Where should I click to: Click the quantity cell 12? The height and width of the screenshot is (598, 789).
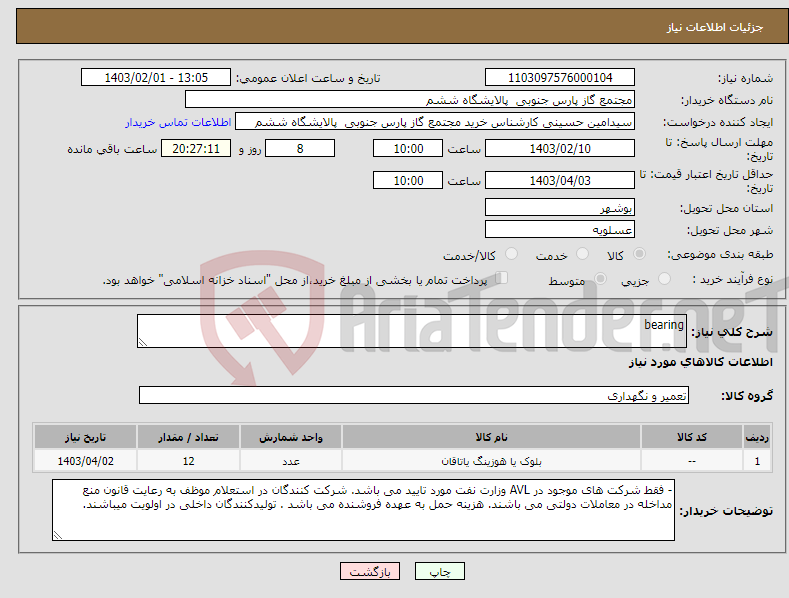click(188, 461)
